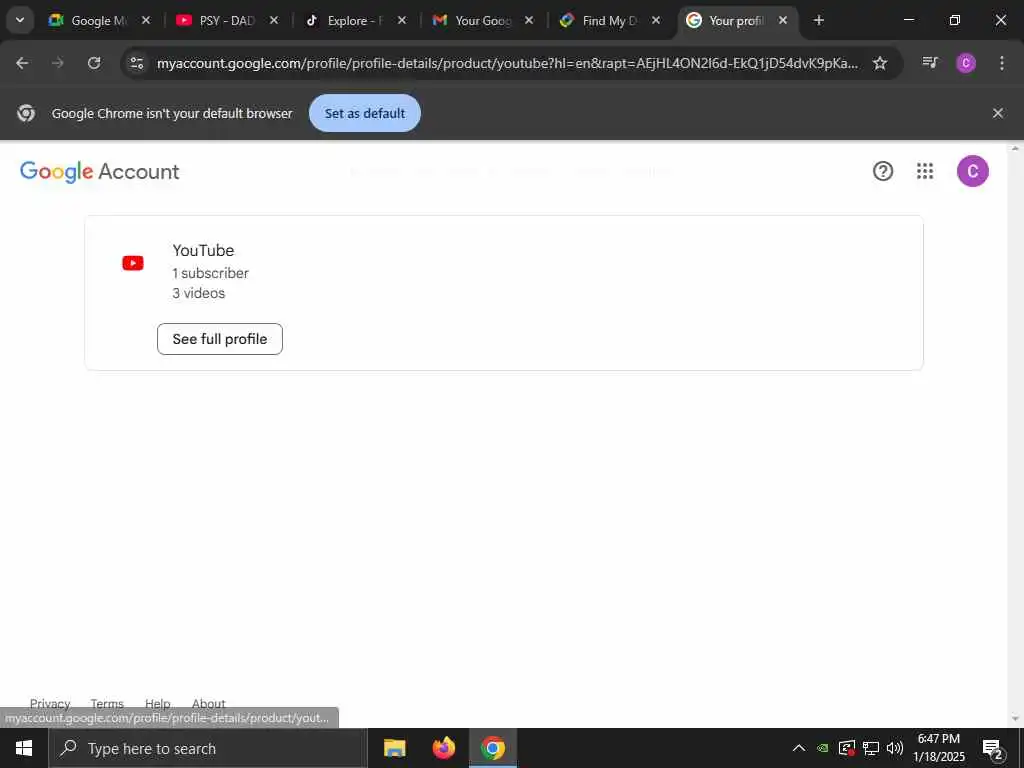Open the Windows Start menu
Screen dimensions: 1024x768
[24, 748]
